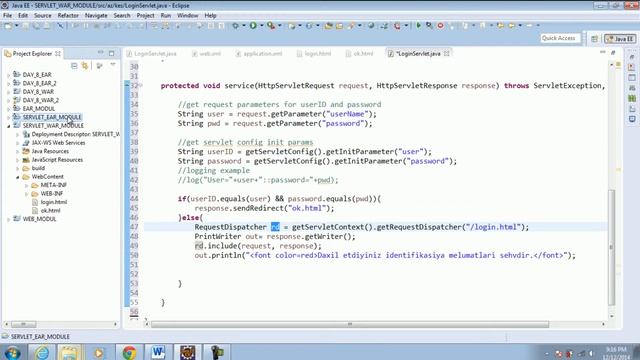Collapse the WebContent folder

click(x=18, y=177)
